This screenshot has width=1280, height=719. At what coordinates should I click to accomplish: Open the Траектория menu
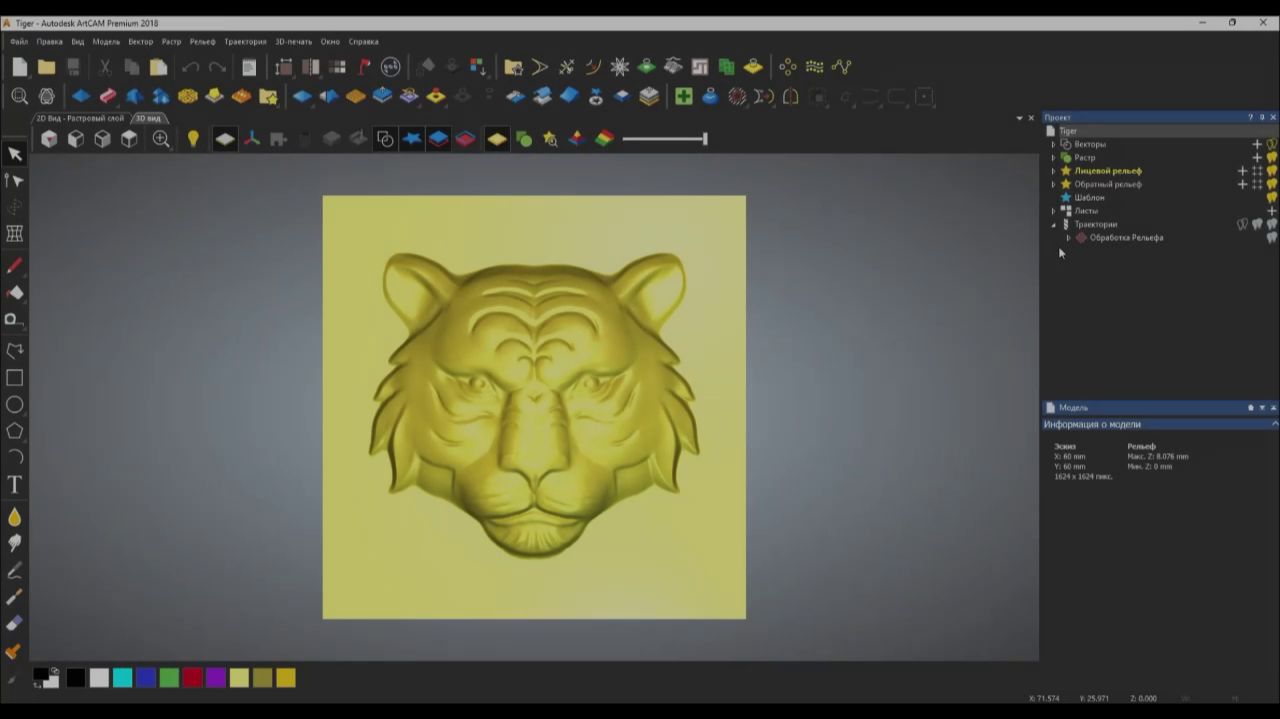pyautogui.click(x=245, y=42)
